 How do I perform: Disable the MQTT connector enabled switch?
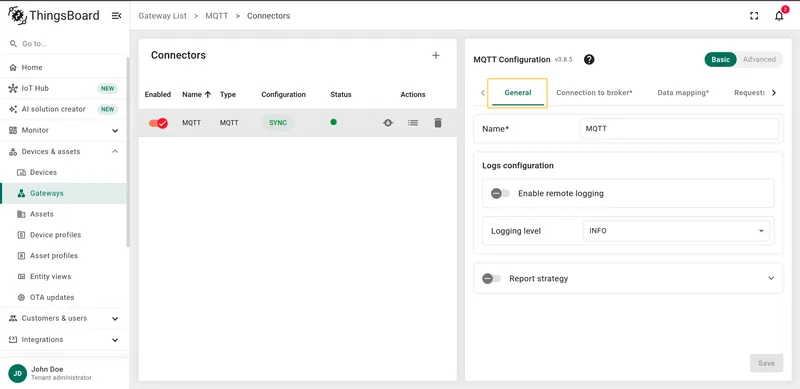pyautogui.click(x=158, y=123)
